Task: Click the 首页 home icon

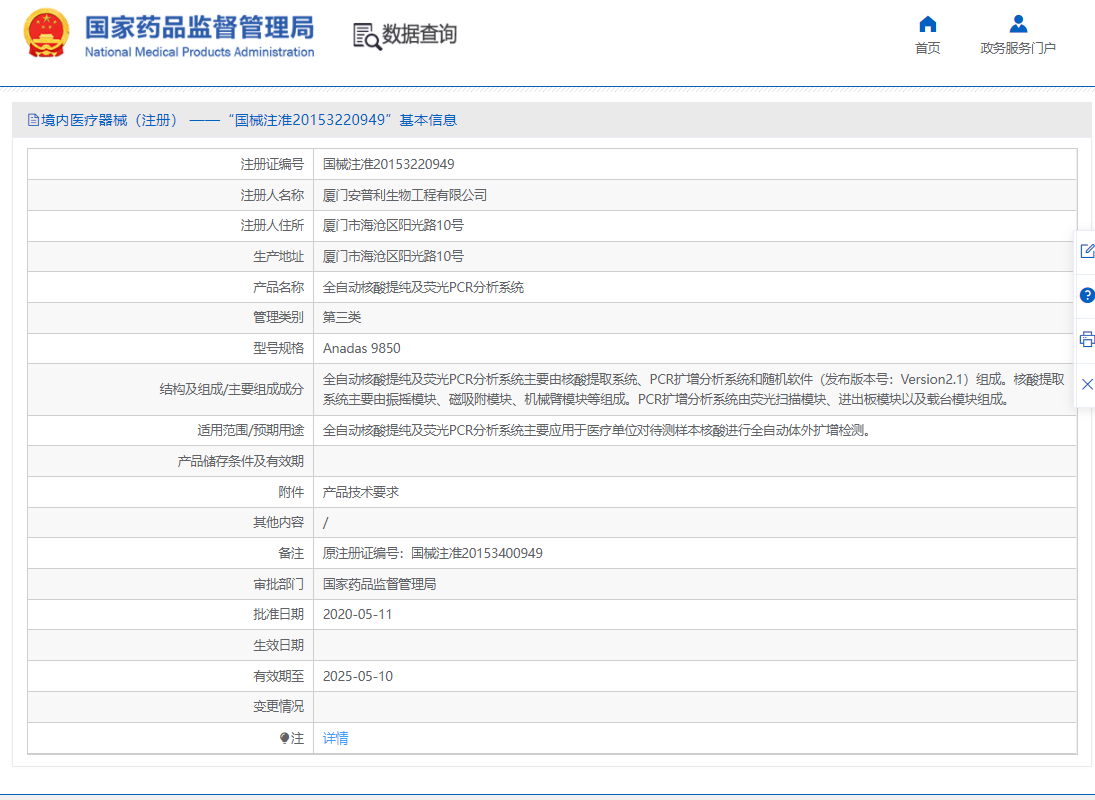Action: pyautogui.click(x=927, y=23)
